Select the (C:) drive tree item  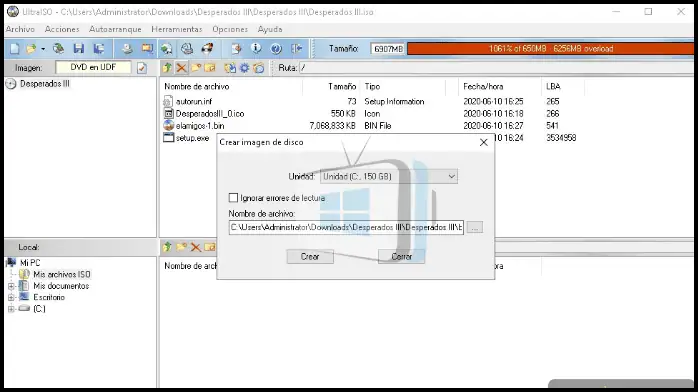click(39, 309)
